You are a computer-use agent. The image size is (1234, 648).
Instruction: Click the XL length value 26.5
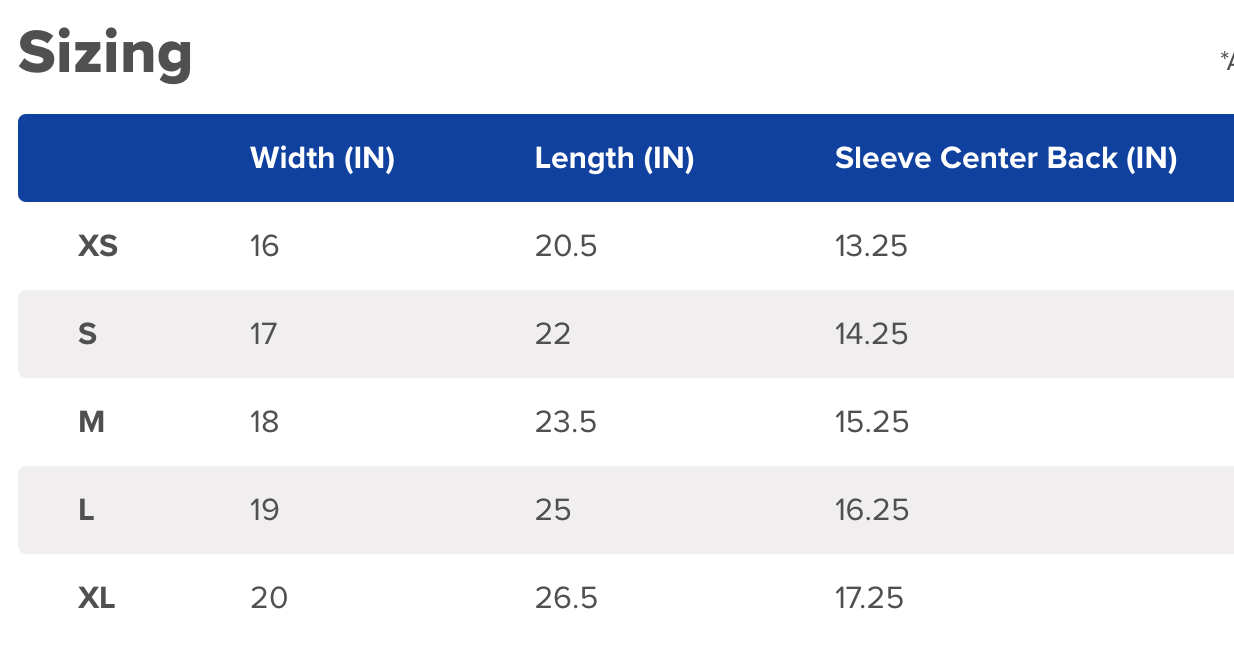click(x=566, y=598)
